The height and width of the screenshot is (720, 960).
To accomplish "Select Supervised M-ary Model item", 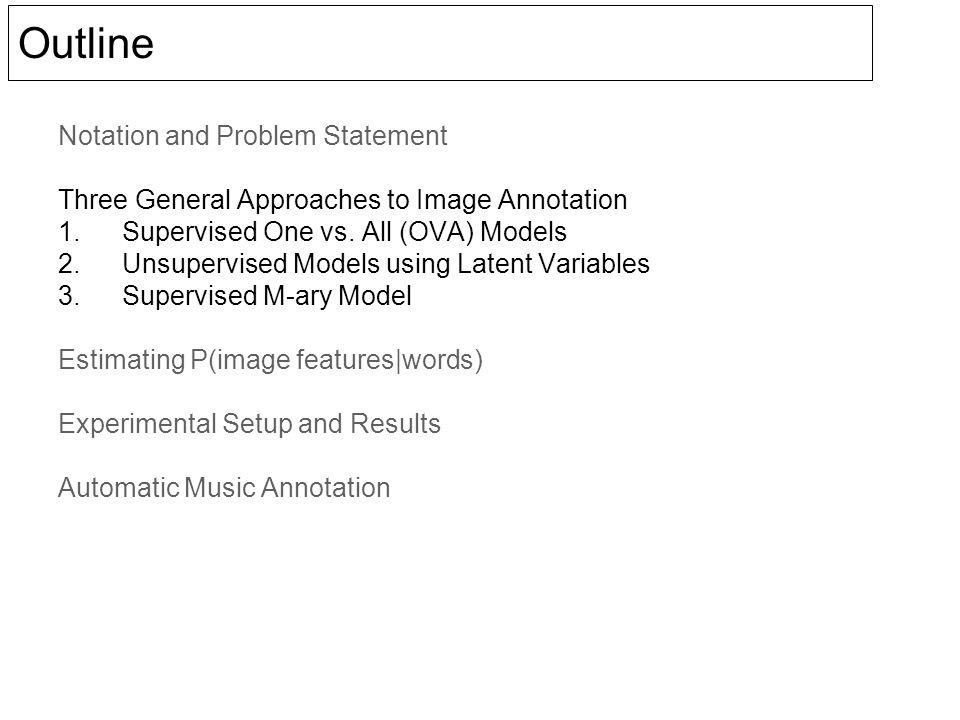I will pyautogui.click(x=267, y=296).
